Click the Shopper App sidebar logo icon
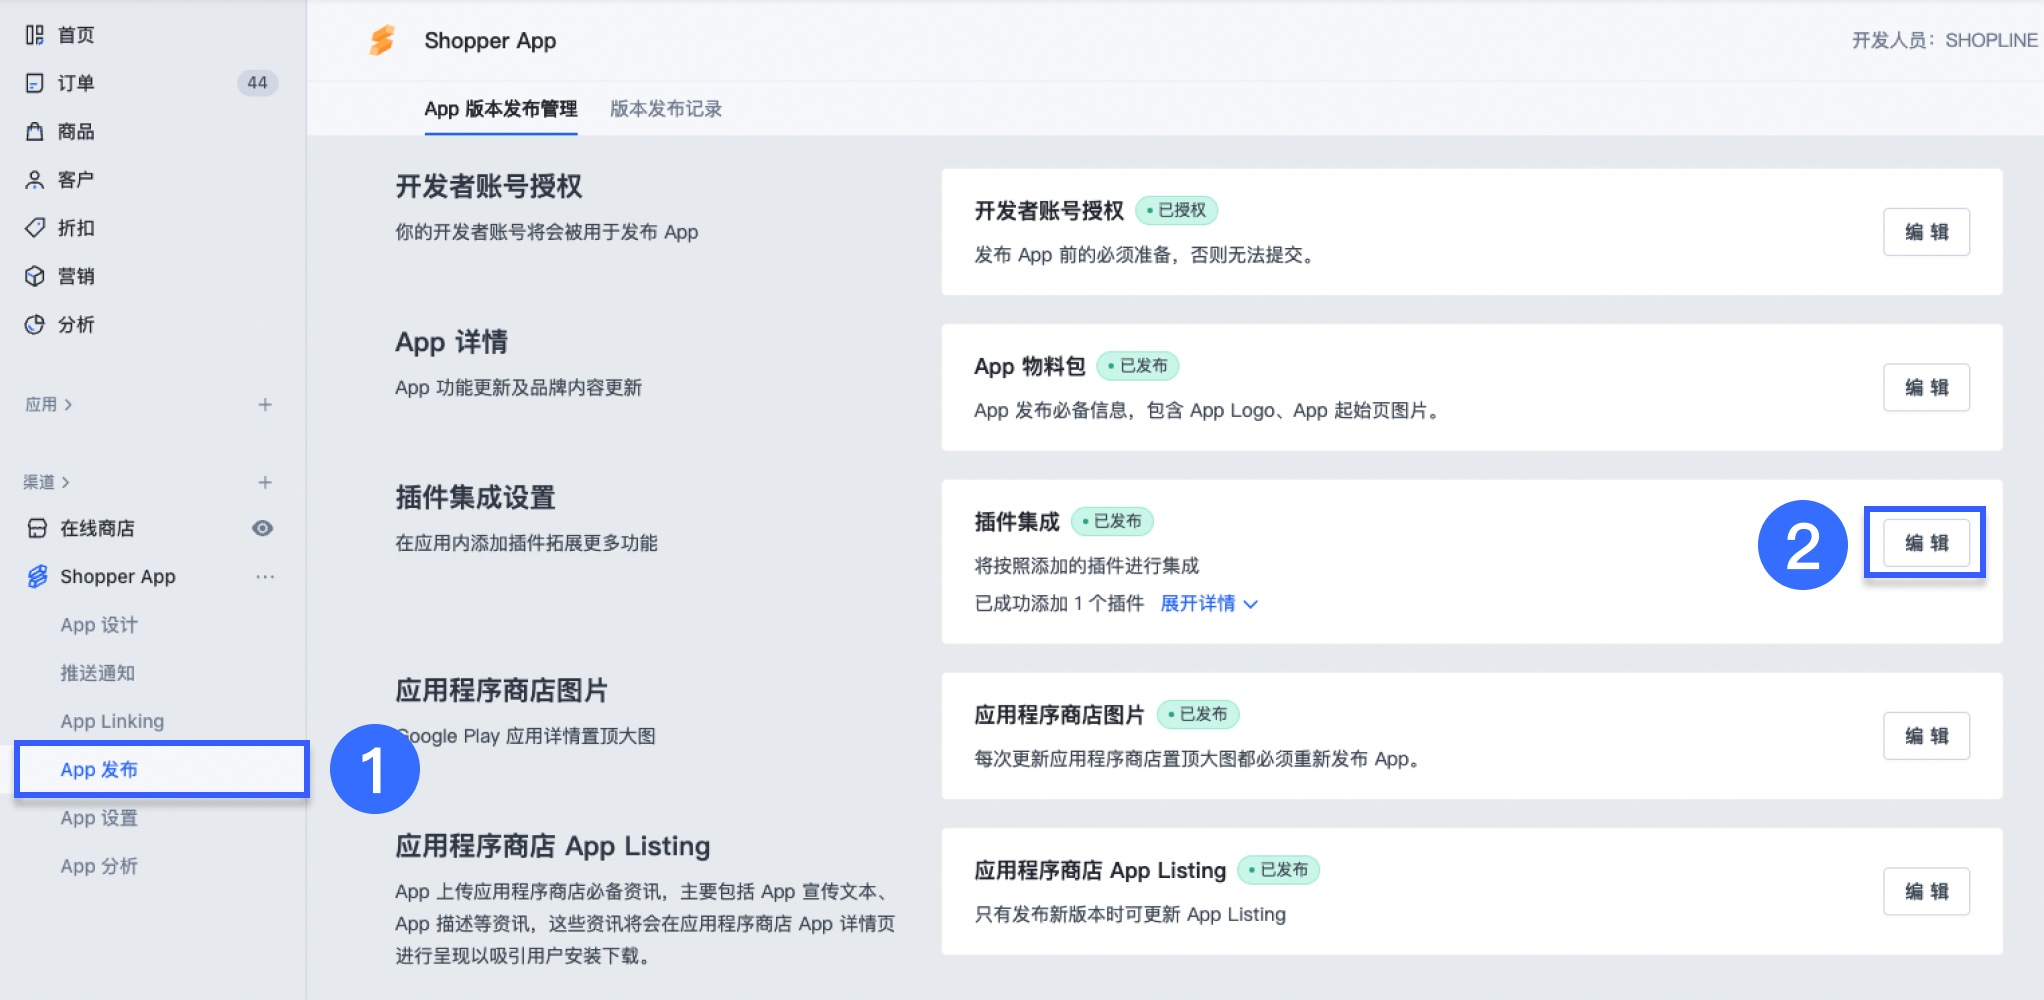This screenshot has height=1000, width=2044. coord(37,576)
